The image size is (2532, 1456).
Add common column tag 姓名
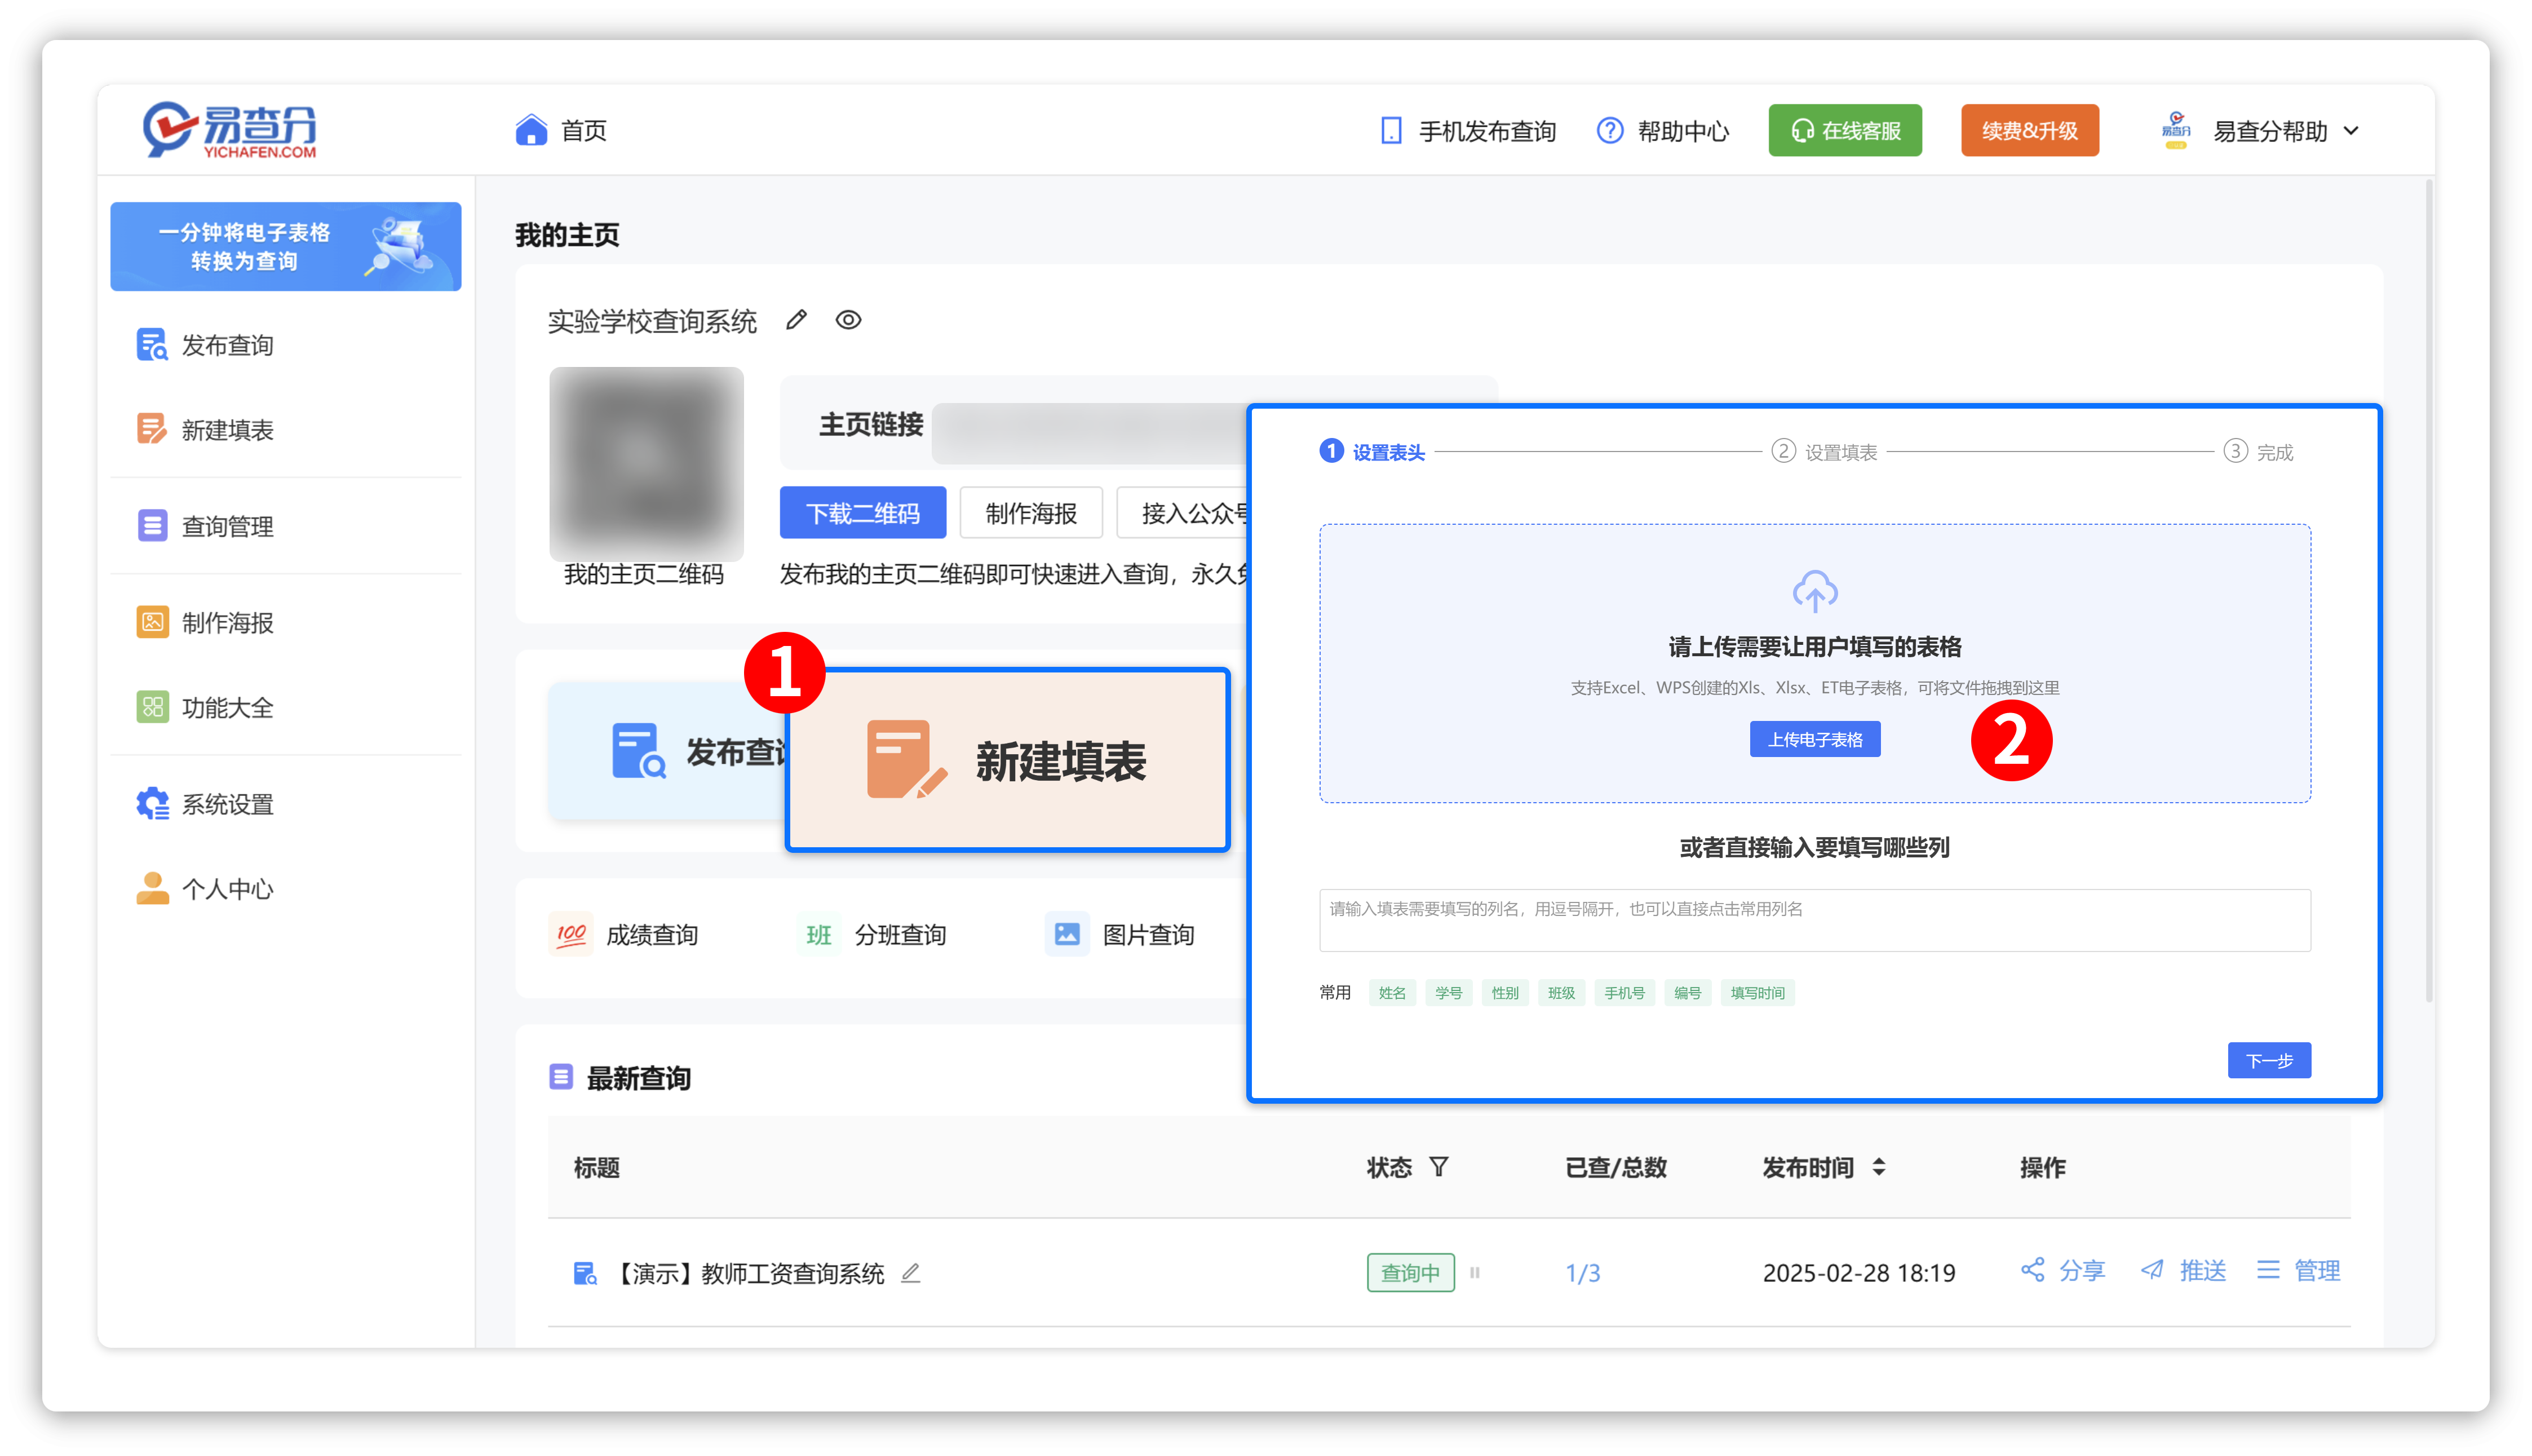click(1392, 993)
